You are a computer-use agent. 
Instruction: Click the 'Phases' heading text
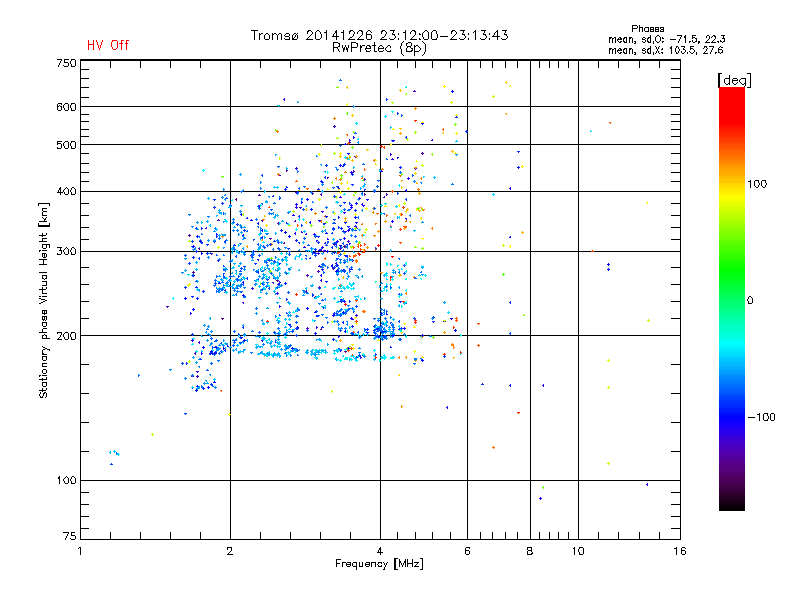point(647,29)
